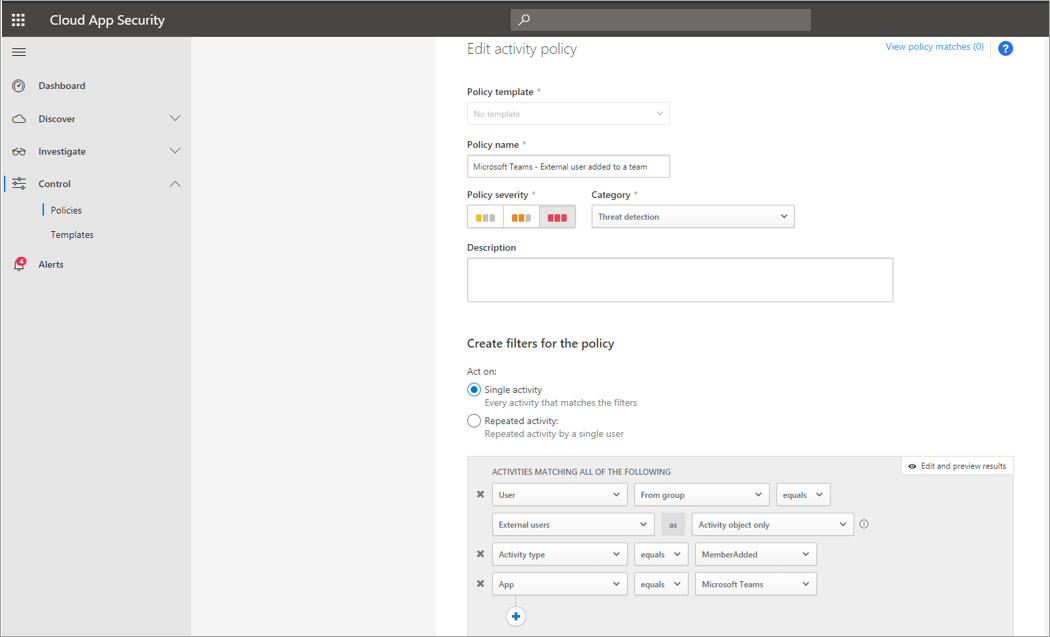
Task: Remove the Activity type filter with its X
Action: tap(480, 554)
